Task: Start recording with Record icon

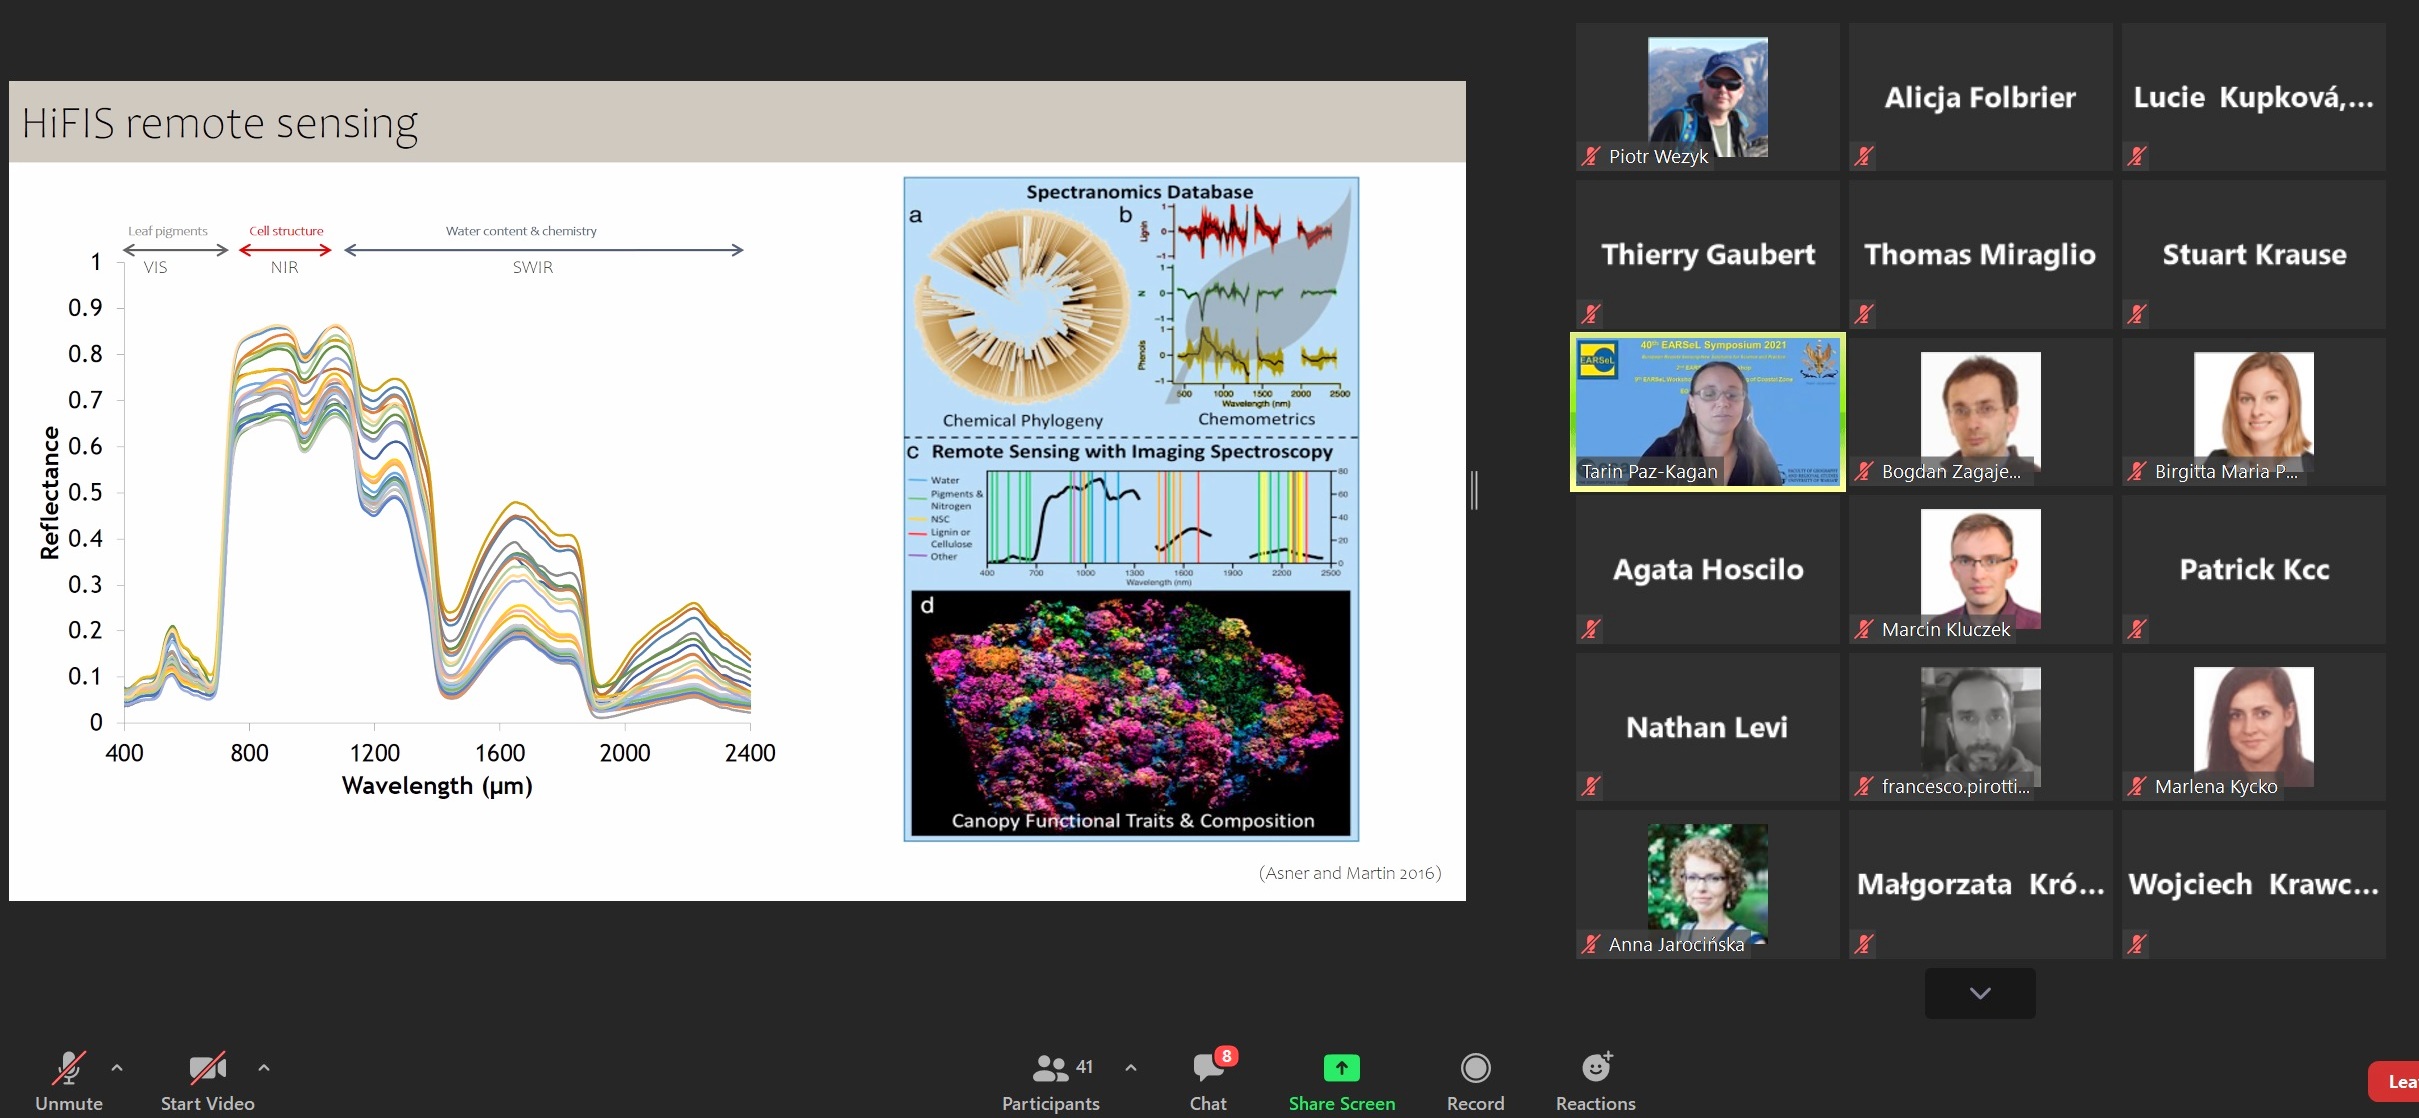Action: pos(1475,1068)
